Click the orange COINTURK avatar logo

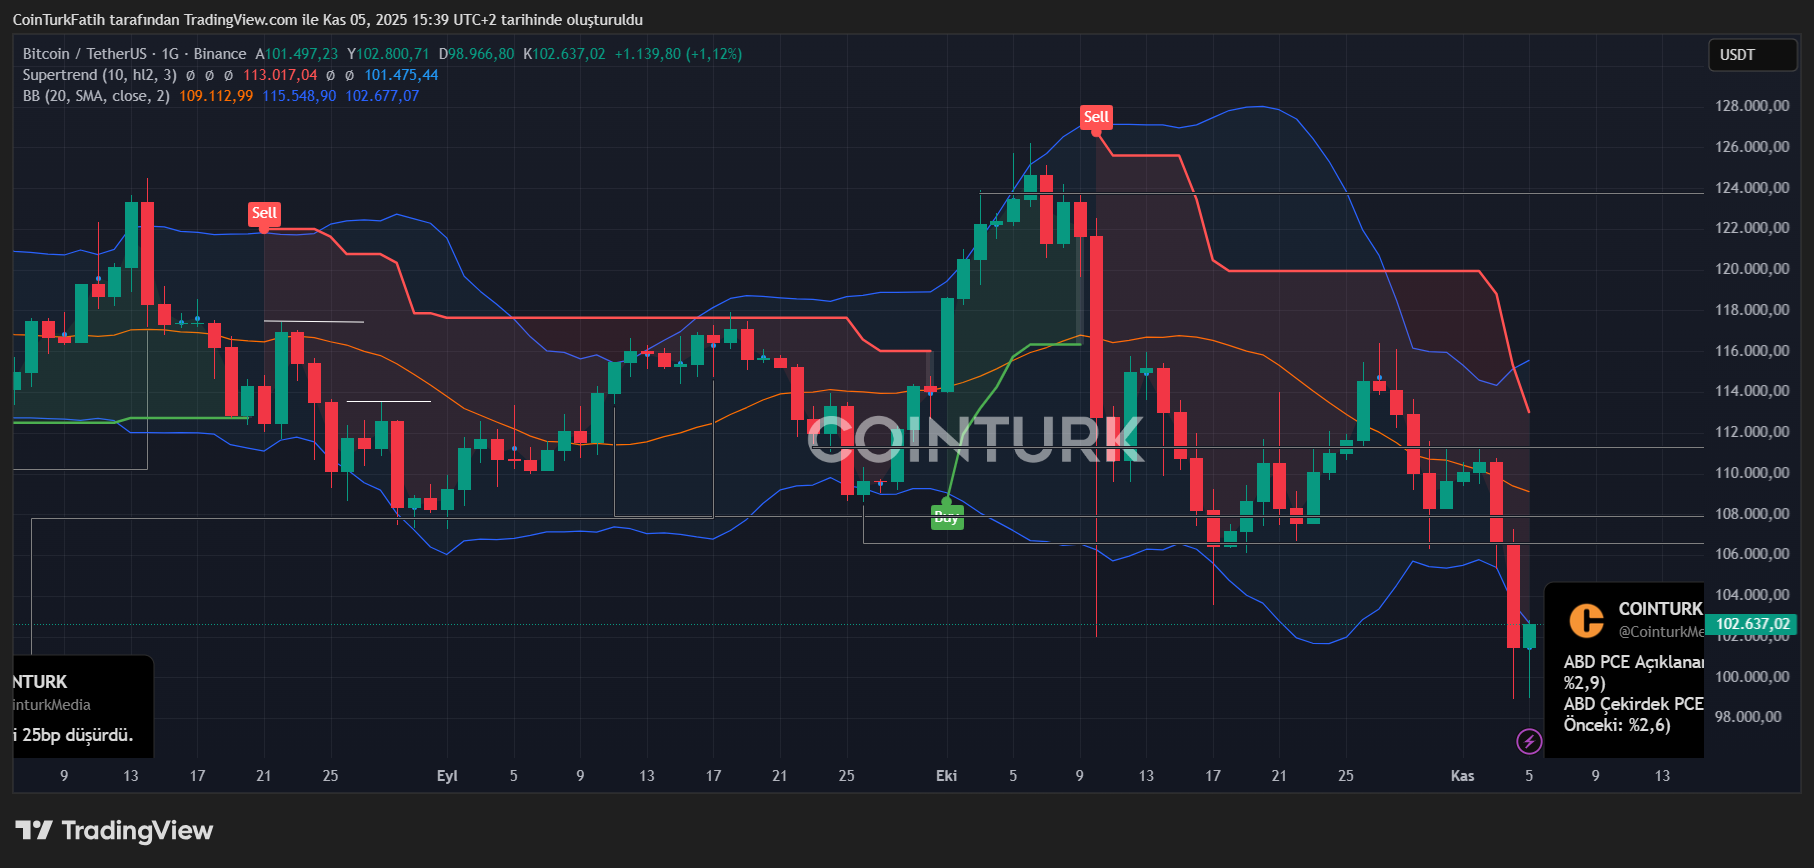1586,620
